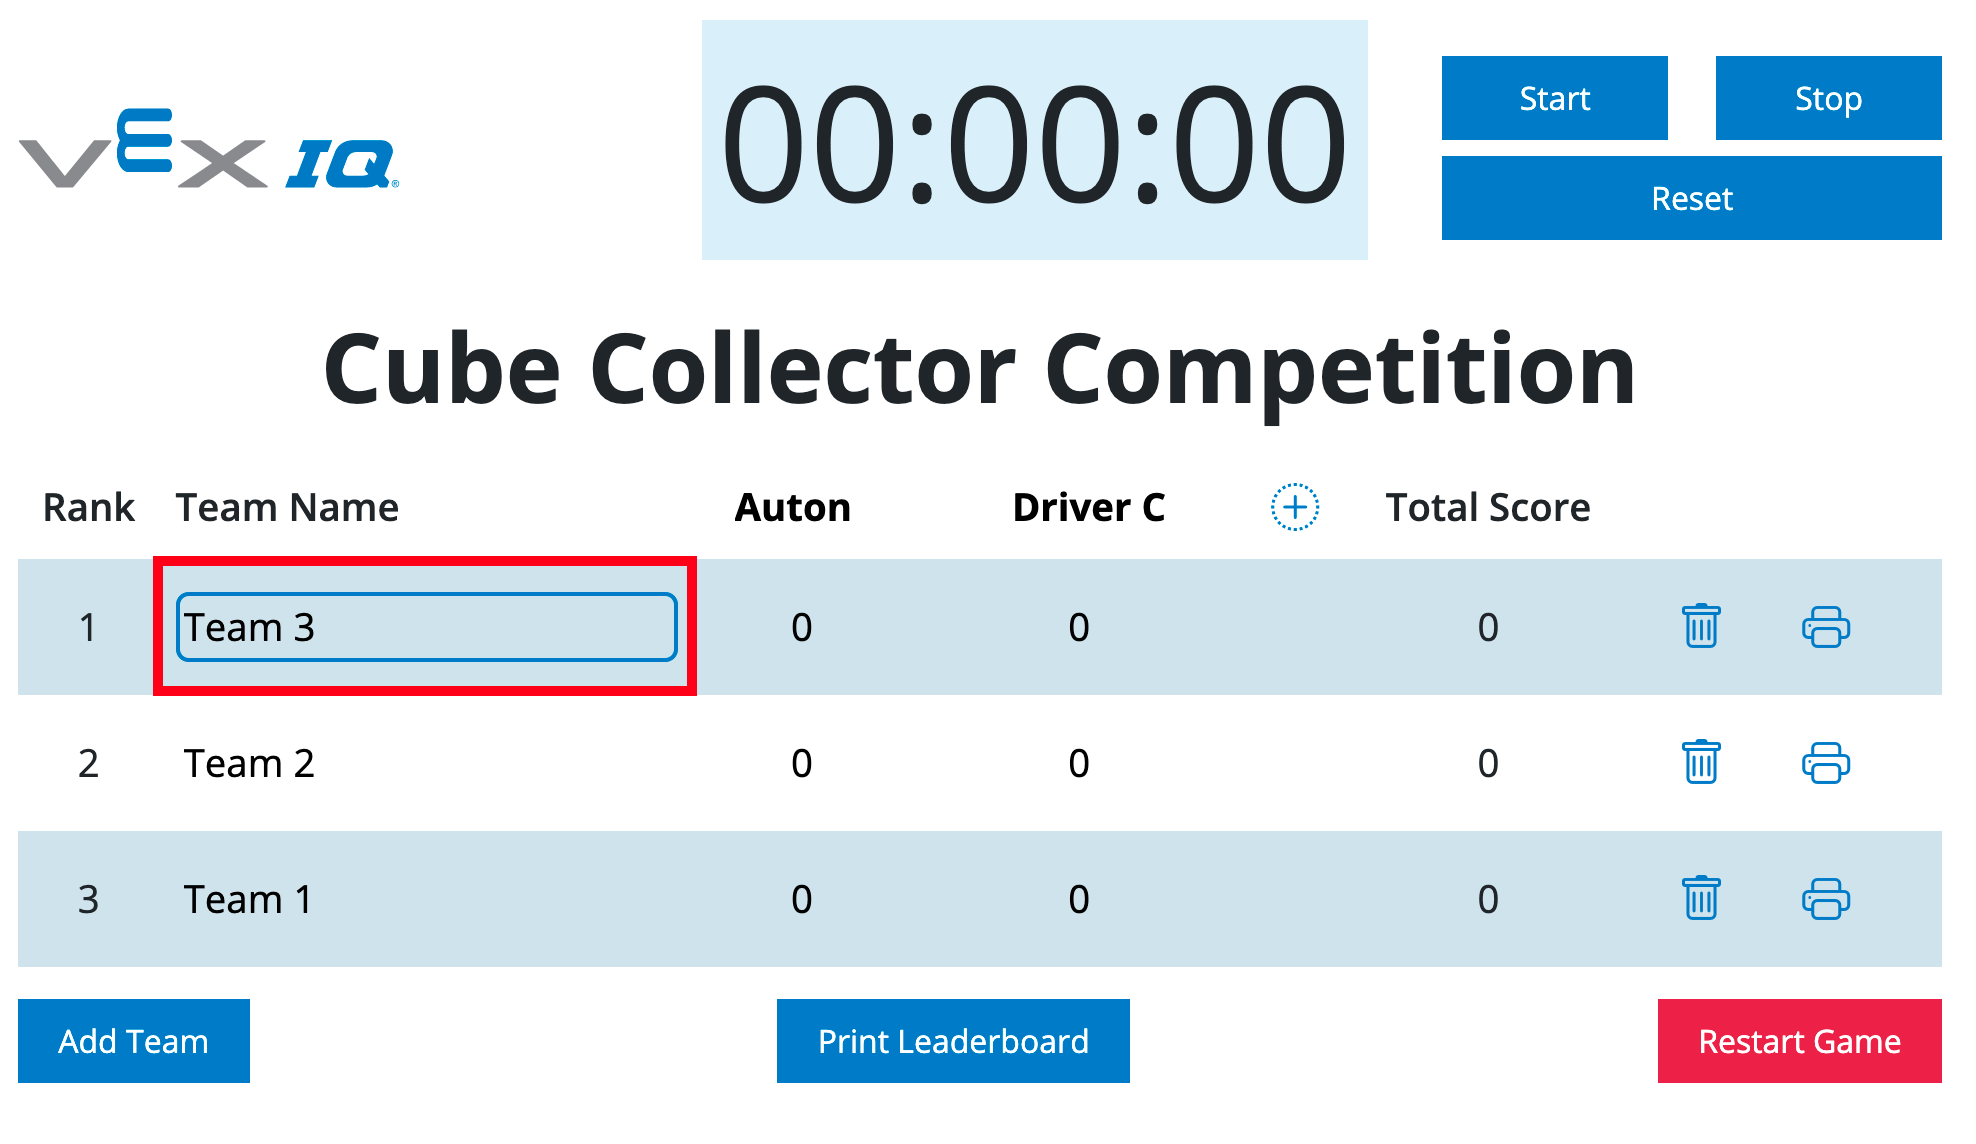Edit the Team 3 name field
Viewport: 1976px width, 1144px height.
(425, 627)
